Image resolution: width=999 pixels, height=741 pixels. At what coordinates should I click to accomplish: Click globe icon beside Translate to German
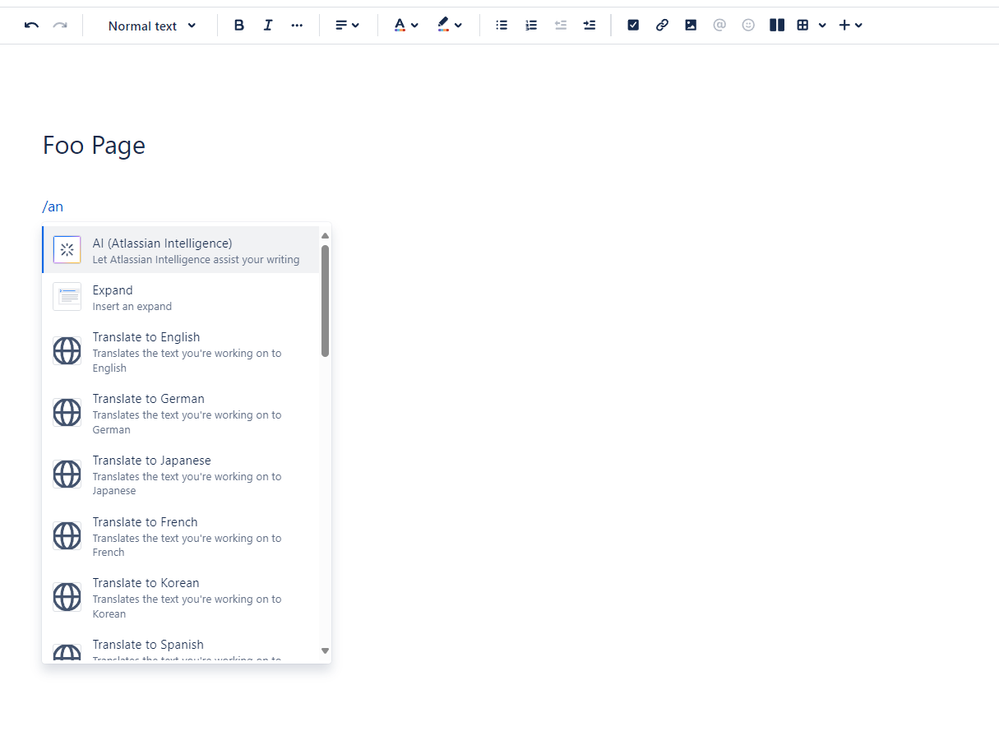point(67,413)
